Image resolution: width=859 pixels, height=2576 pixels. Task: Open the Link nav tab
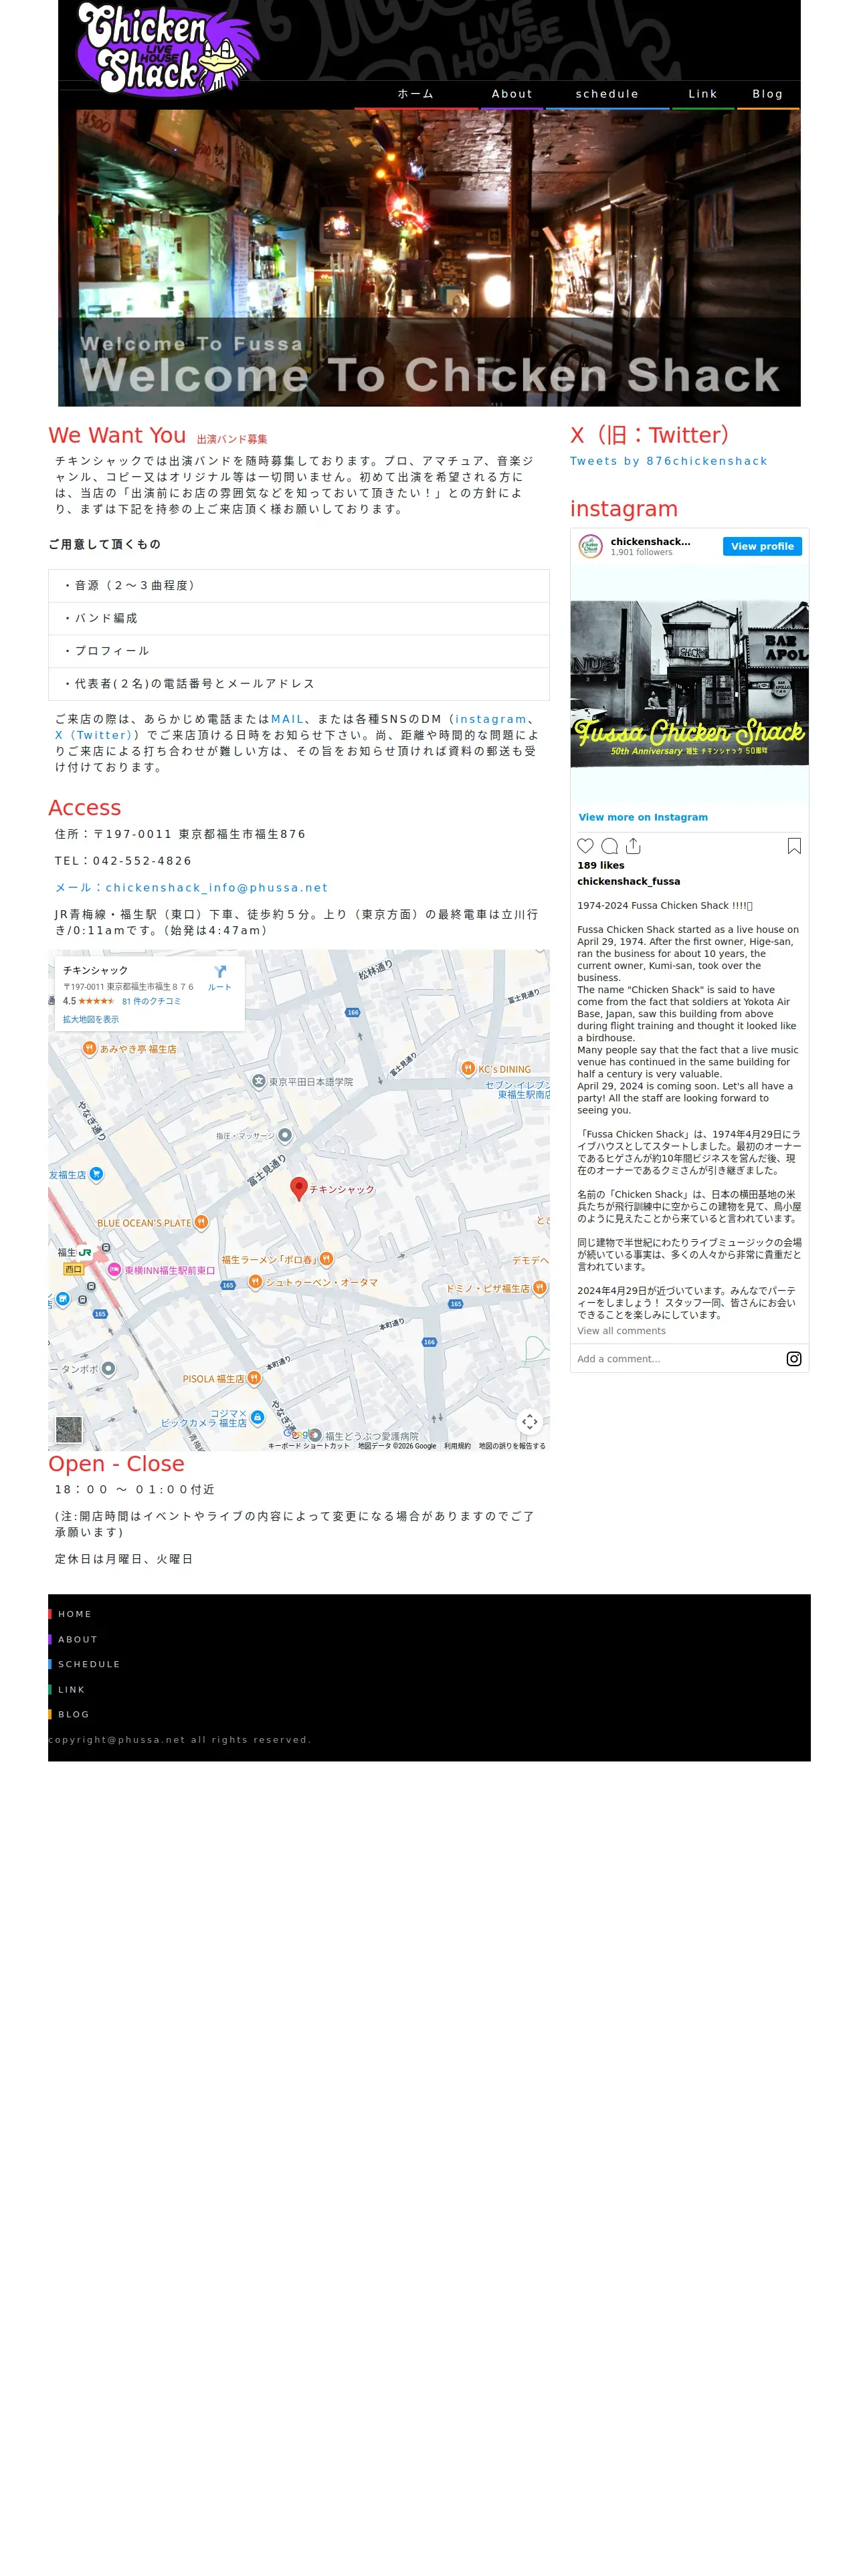click(703, 94)
